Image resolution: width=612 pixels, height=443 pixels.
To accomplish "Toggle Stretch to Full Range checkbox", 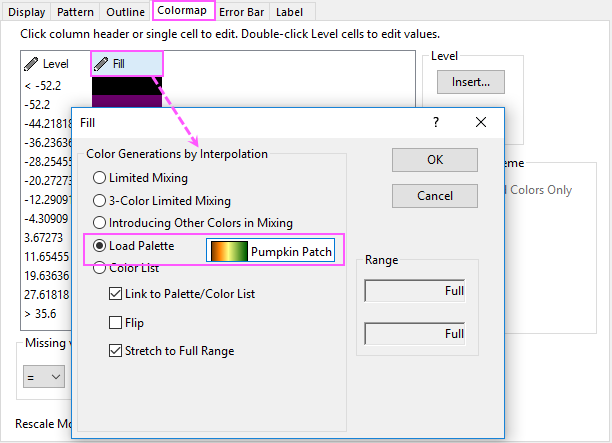I will [x=116, y=350].
